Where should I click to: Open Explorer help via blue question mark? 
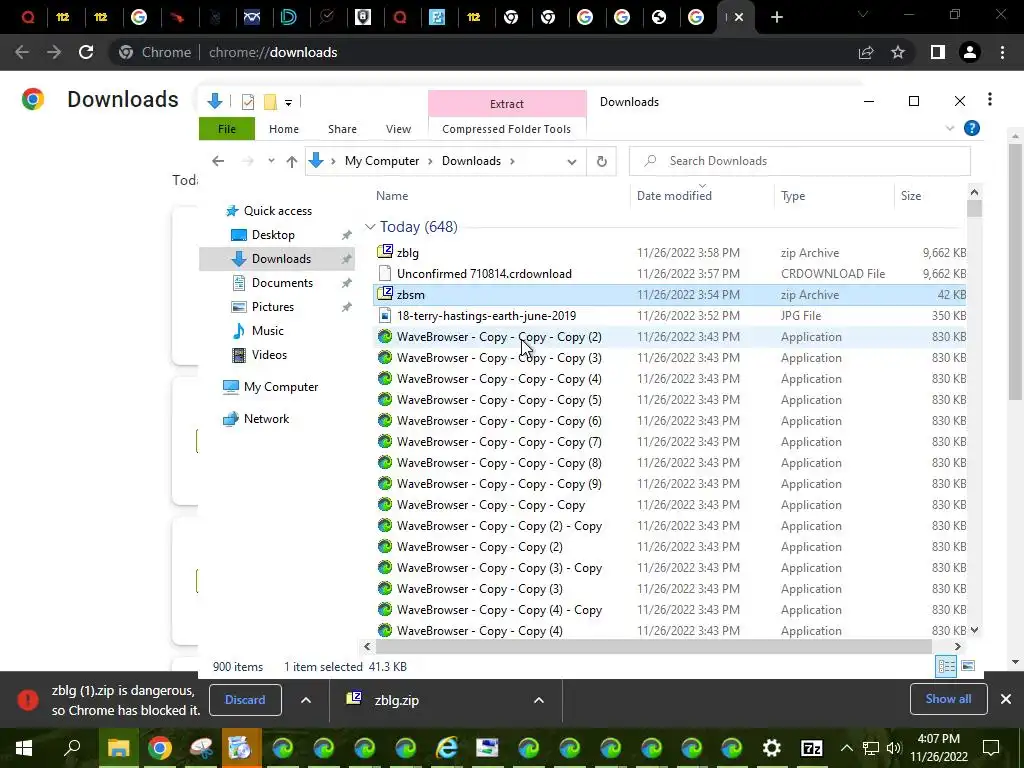tap(972, 129)
